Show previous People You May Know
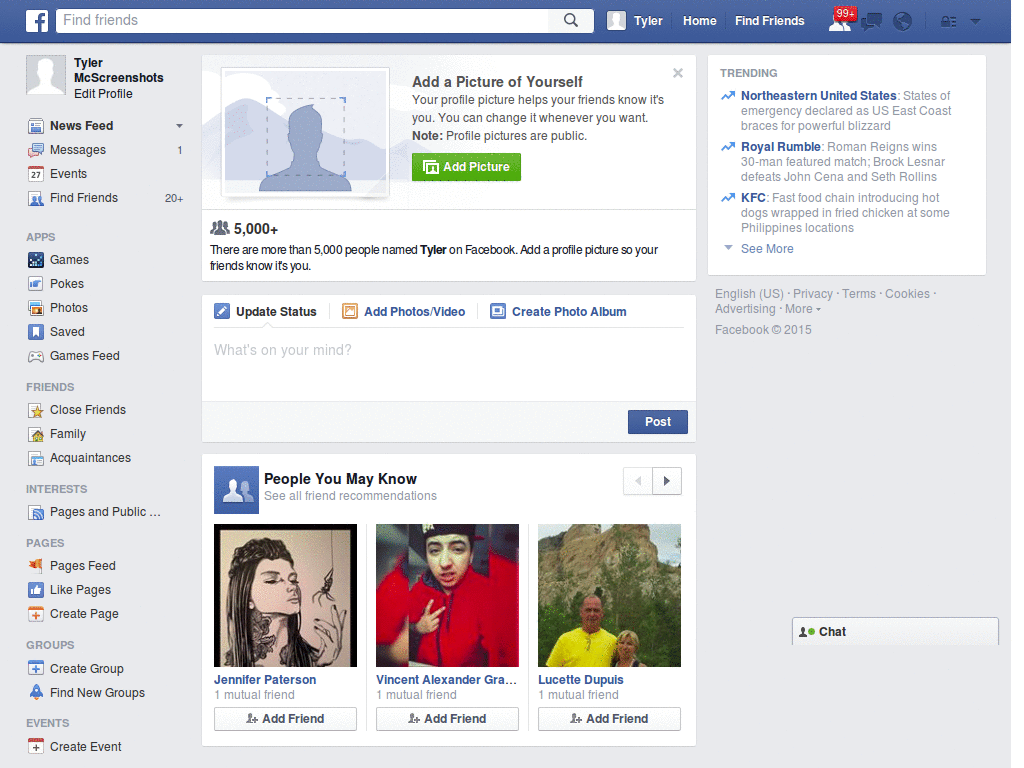This screenshot has height=768, width=1024. (x=638, y=481)
